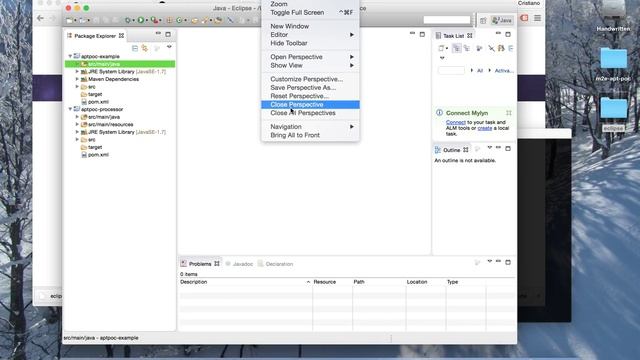Expand Maven Dependencies node

77,79
